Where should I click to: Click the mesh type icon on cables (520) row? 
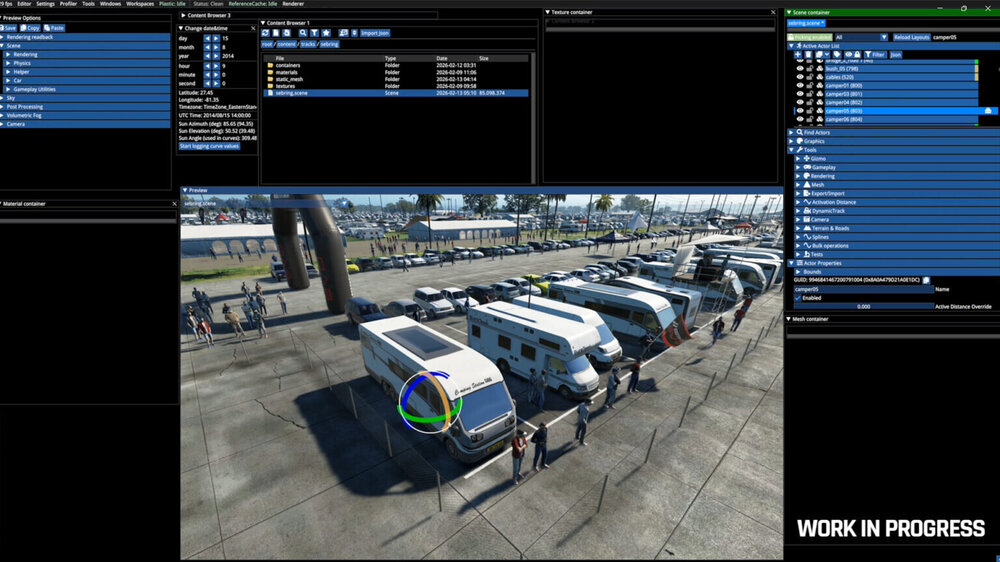point(820,77)
